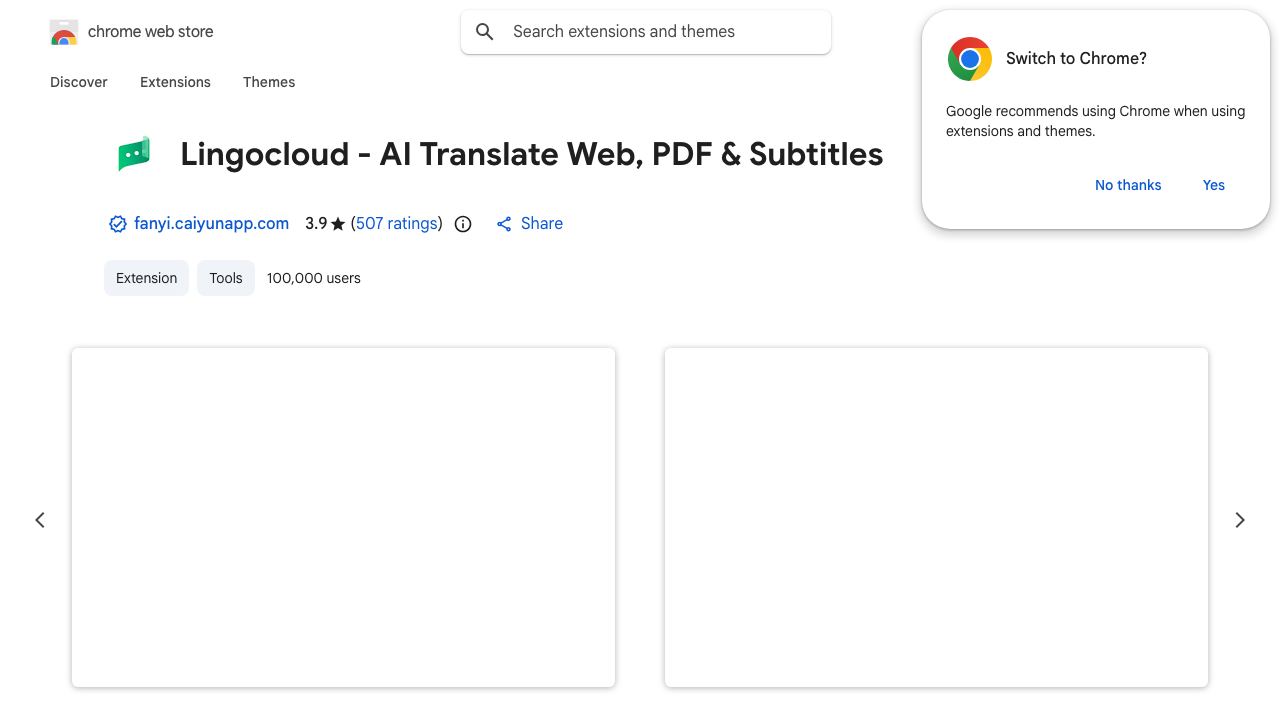Open the Themes tab
The width and height of the screenshot is (1280, 720).
point(269,82)
